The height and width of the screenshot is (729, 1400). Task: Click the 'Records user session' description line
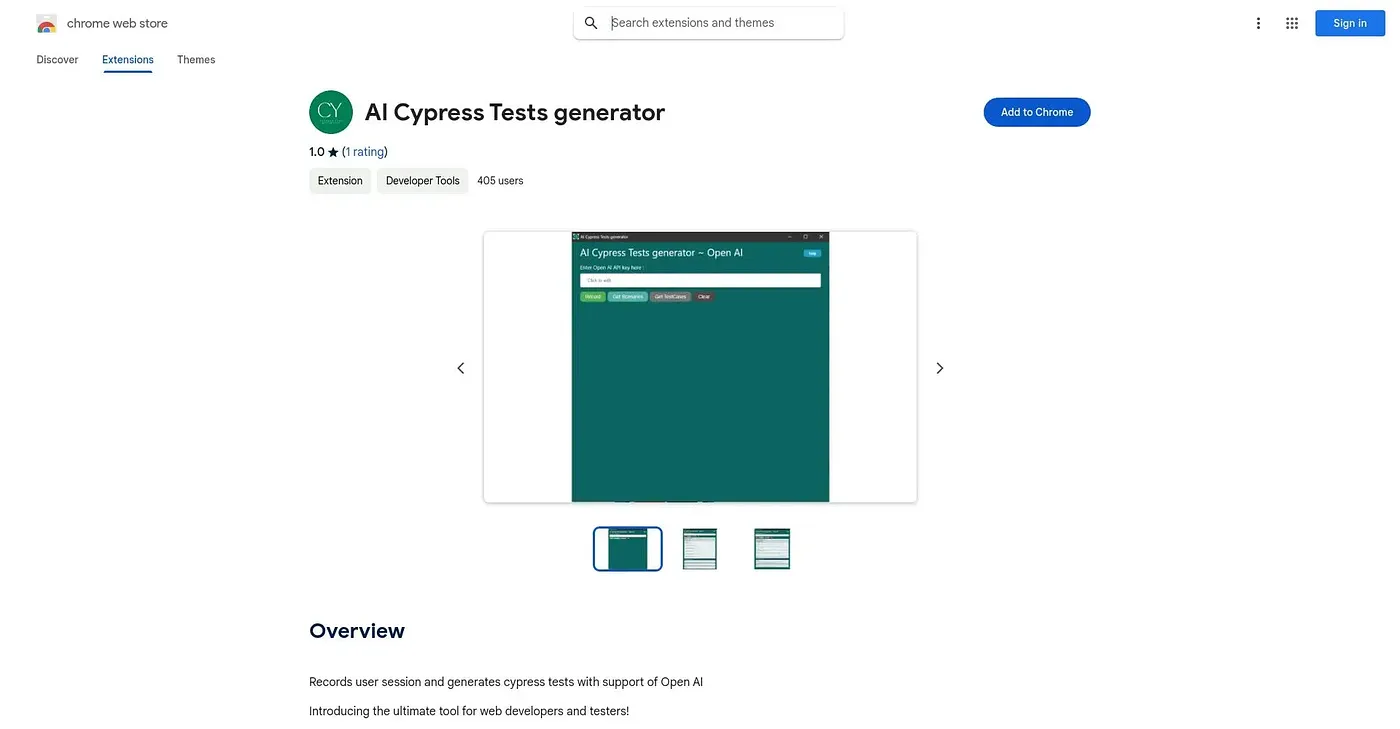[x=506, y=682]
